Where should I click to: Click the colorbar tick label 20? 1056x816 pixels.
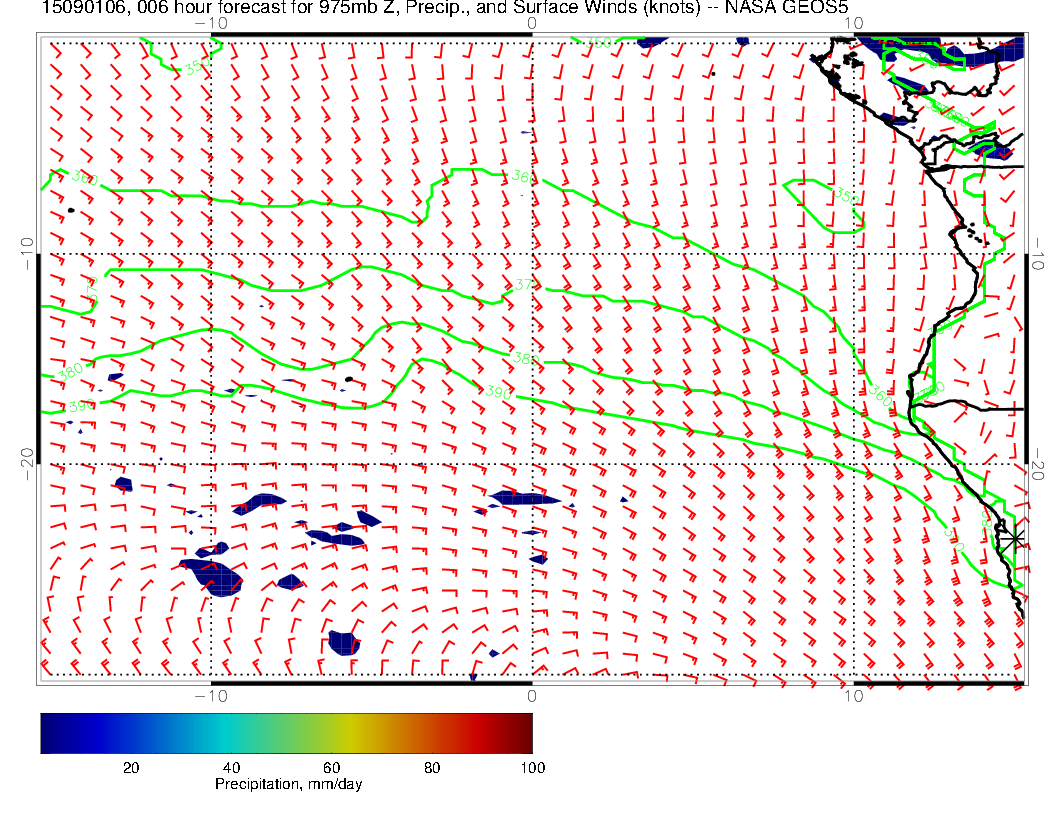[130, 767]
